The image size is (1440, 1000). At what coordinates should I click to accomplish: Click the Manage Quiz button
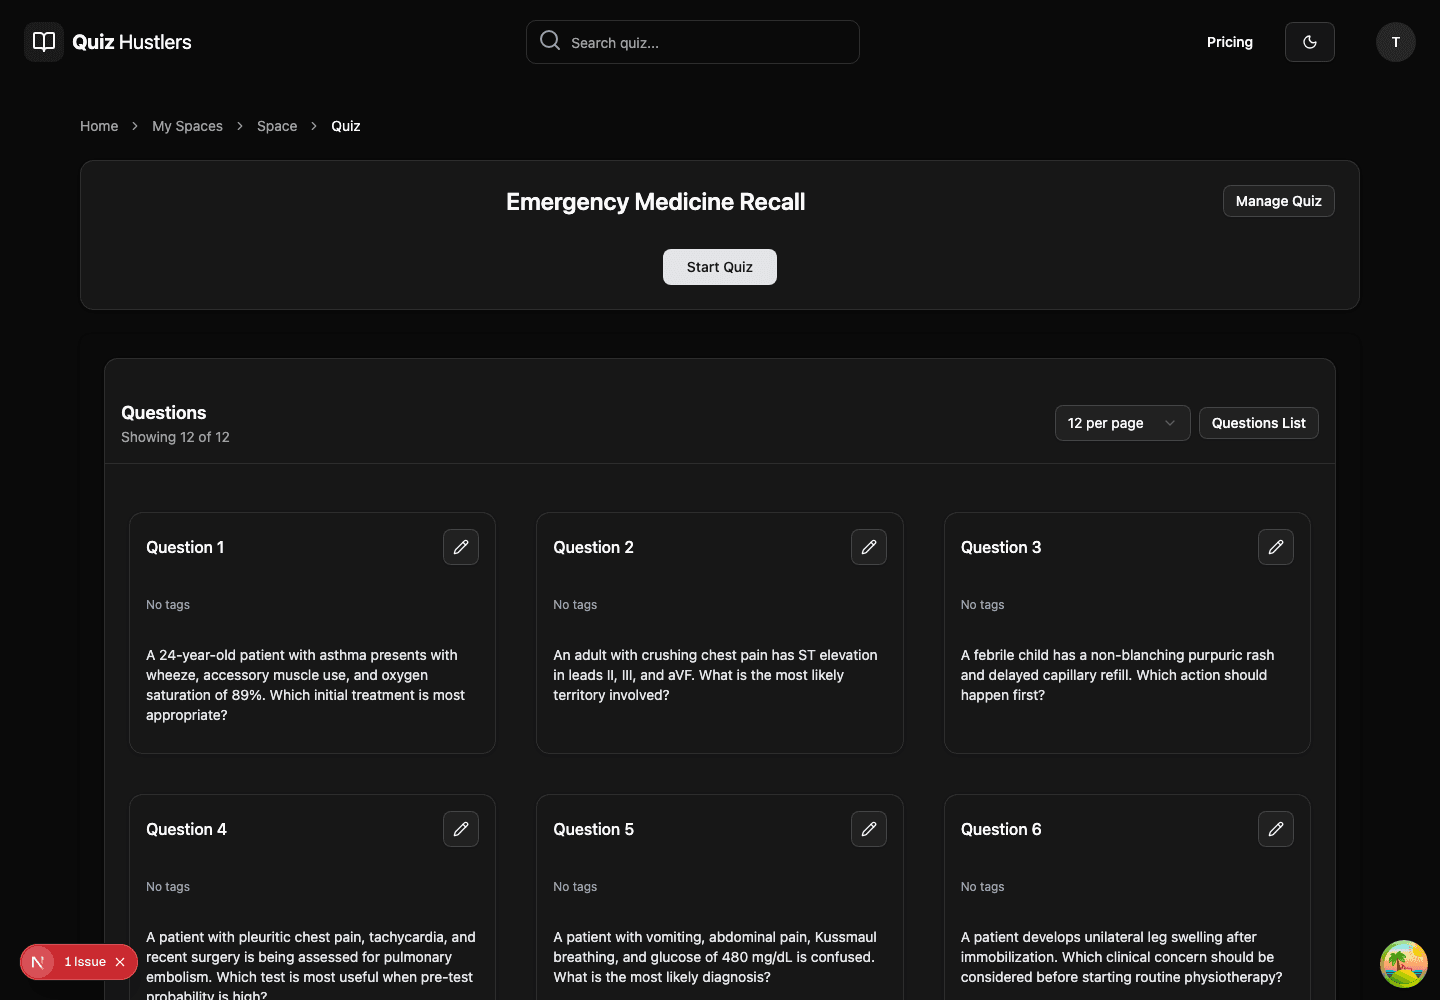[x=1278, y=201]
